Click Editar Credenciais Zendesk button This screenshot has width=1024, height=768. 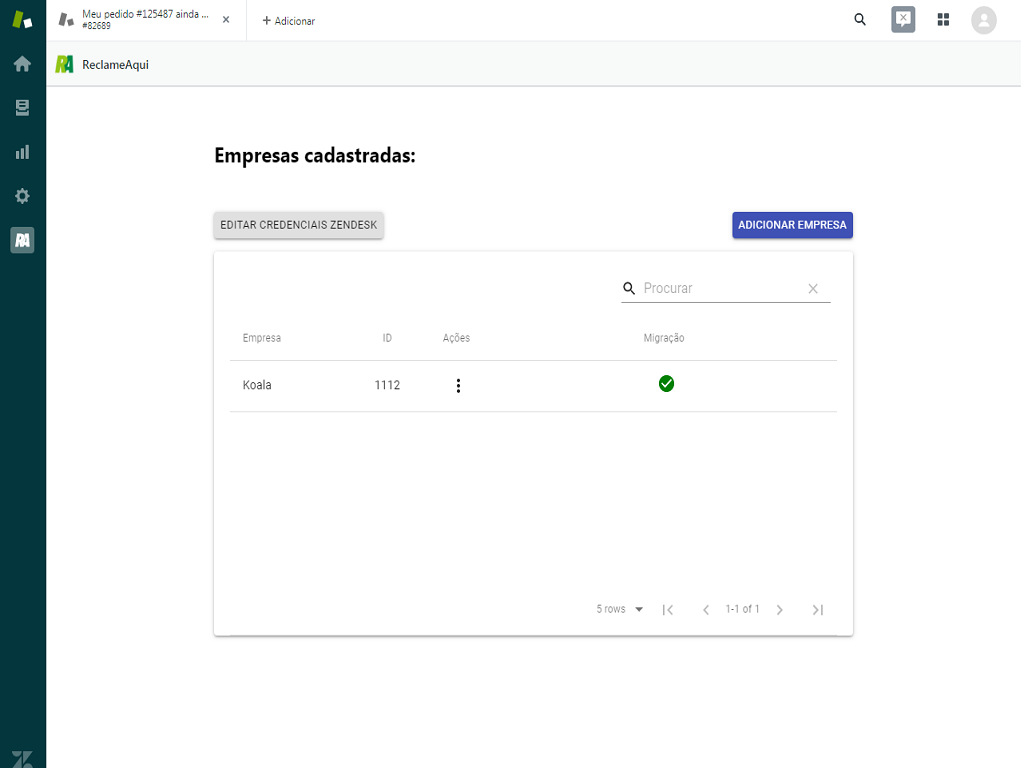[x=298, y=225]
